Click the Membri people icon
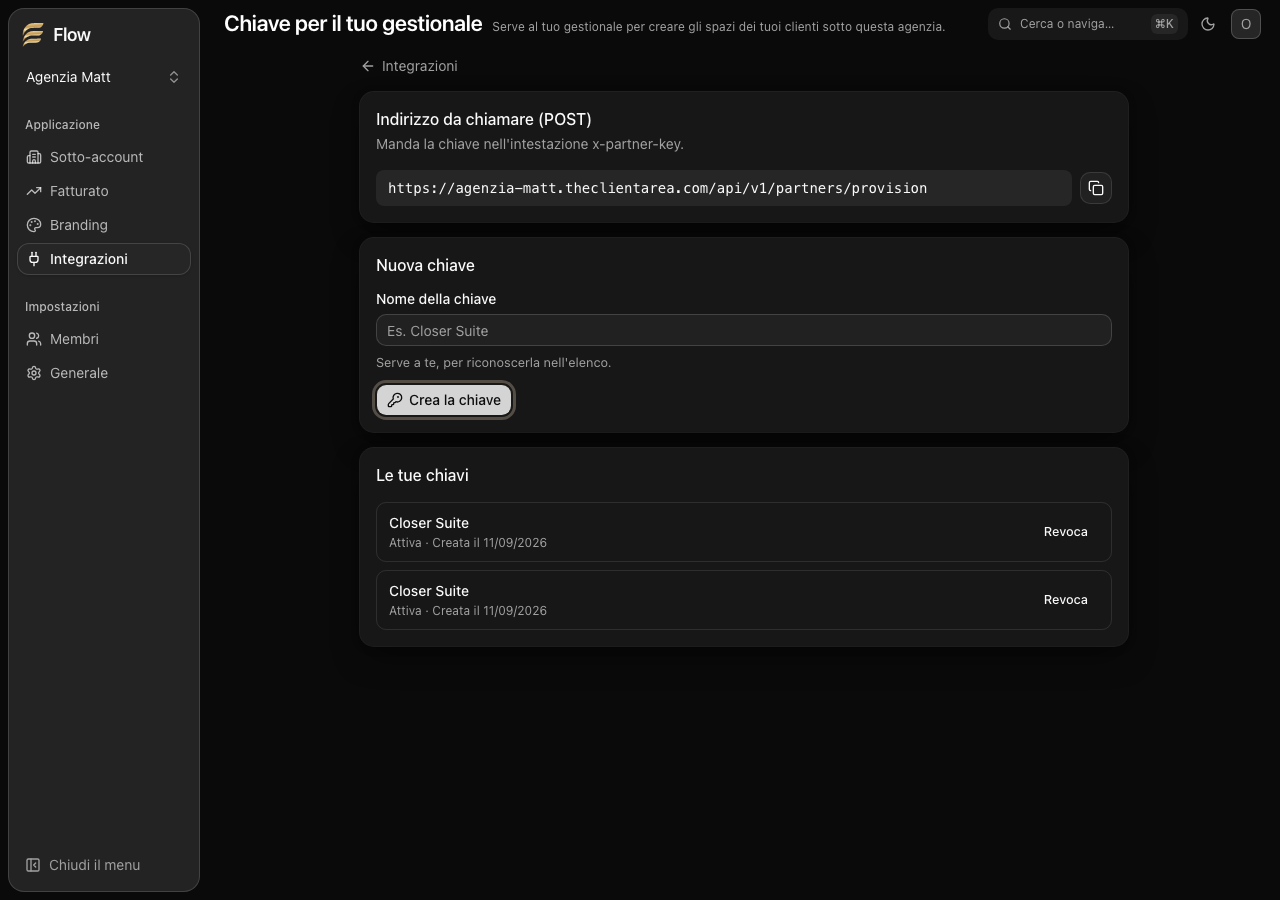Screen dimensions: 1280x900 pos(34,339)
